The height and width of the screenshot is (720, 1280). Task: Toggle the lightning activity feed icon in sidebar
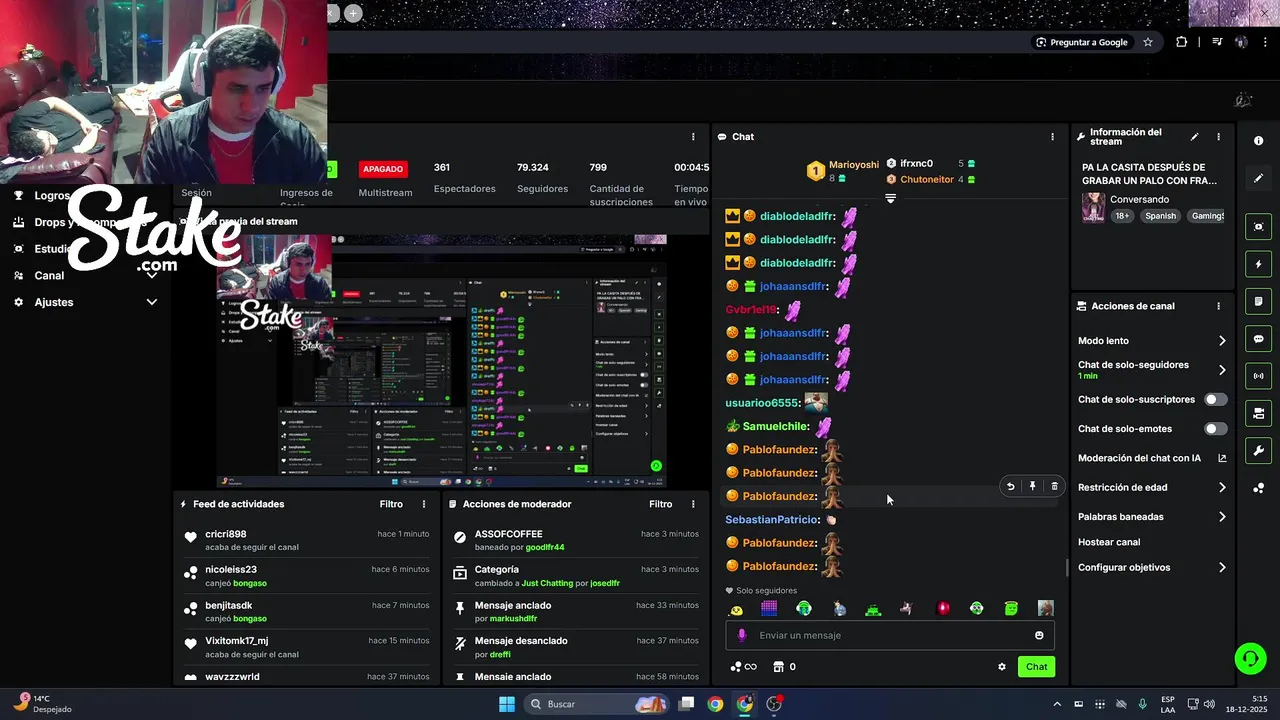coord(1258,265)
